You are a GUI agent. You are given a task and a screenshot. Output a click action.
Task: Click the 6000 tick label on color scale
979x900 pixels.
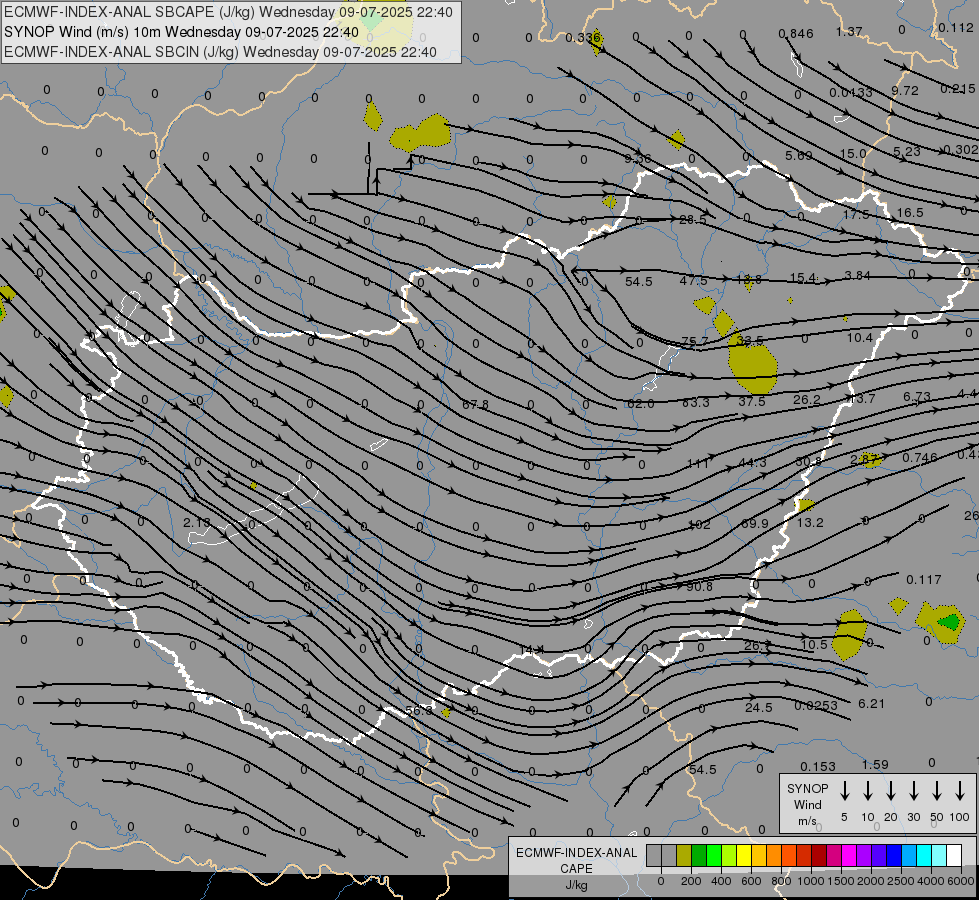961,881
